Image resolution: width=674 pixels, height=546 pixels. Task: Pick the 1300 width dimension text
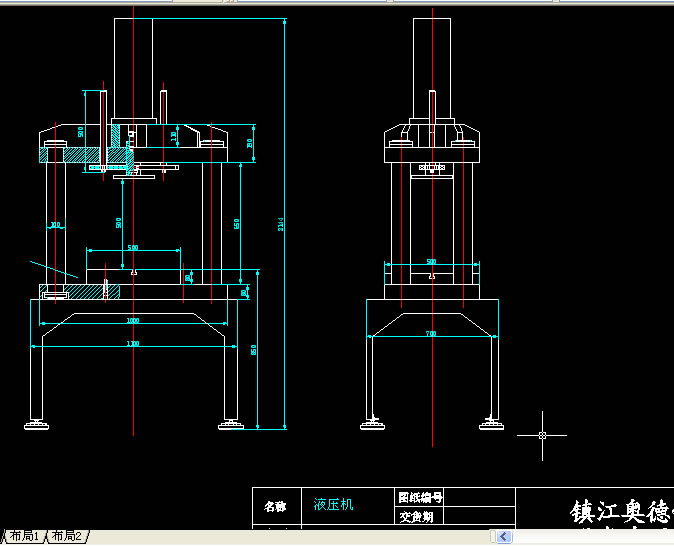click(132, 344)
